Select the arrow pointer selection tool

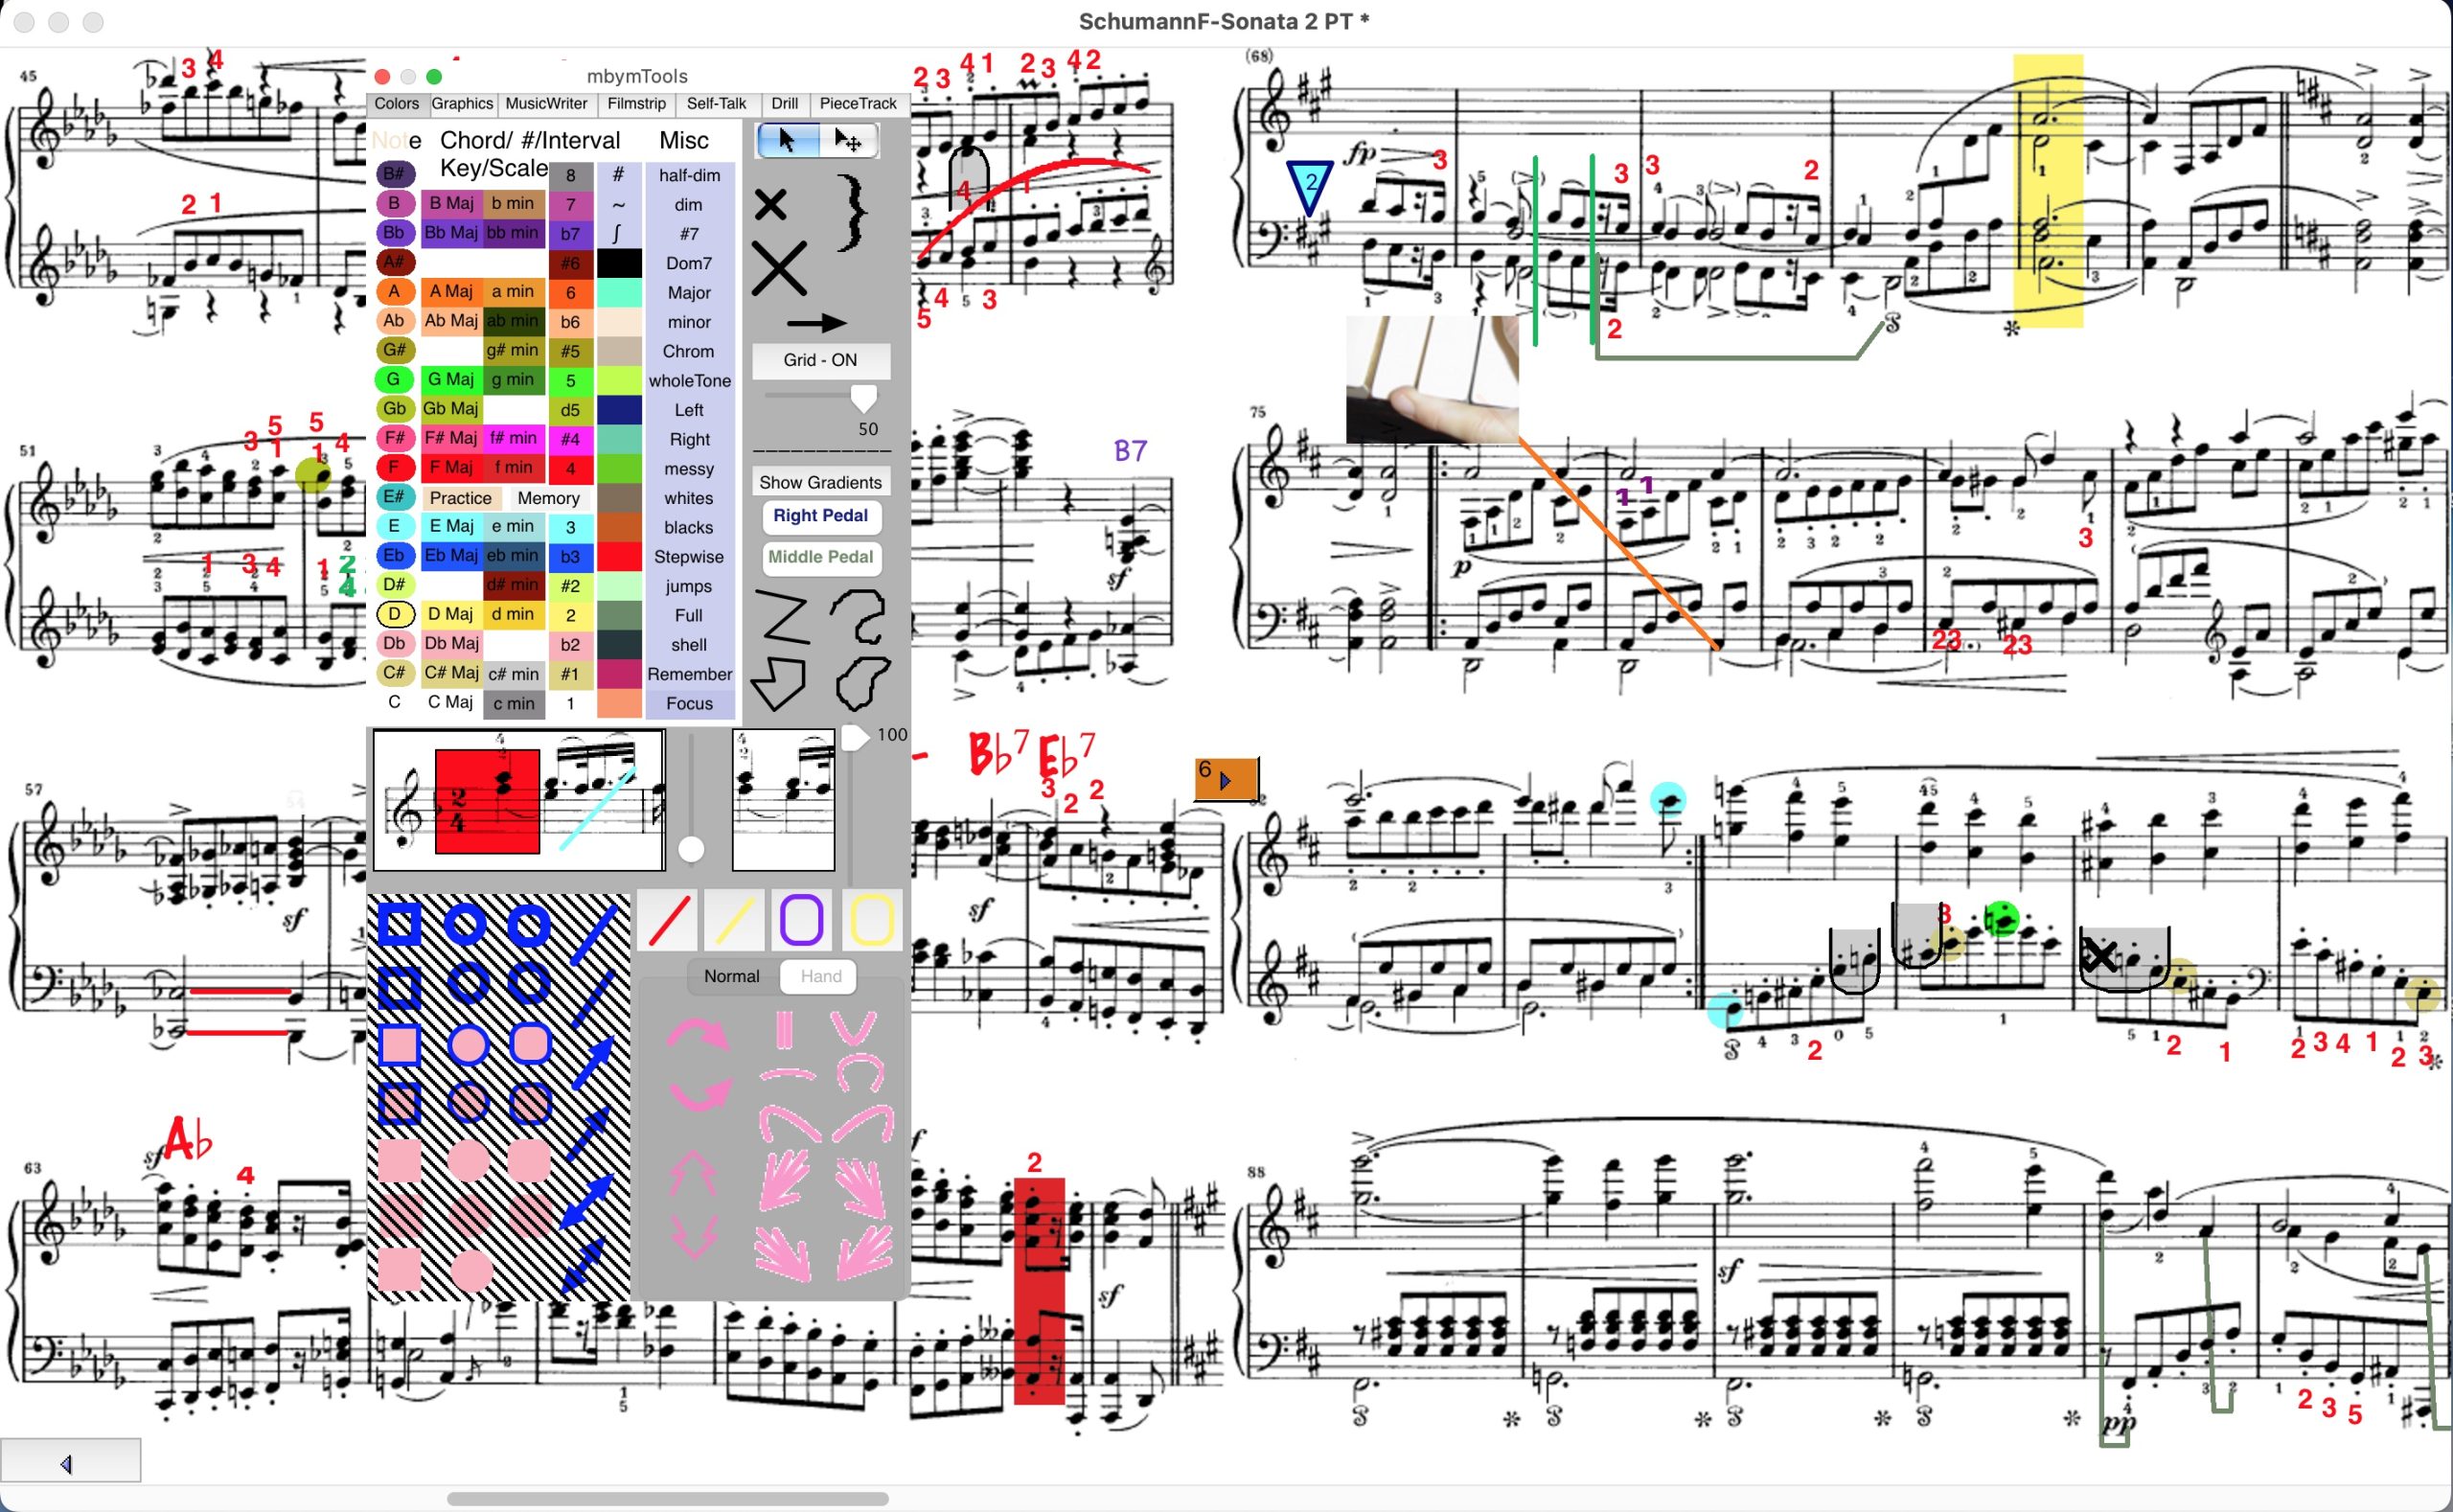click(787, 141)
